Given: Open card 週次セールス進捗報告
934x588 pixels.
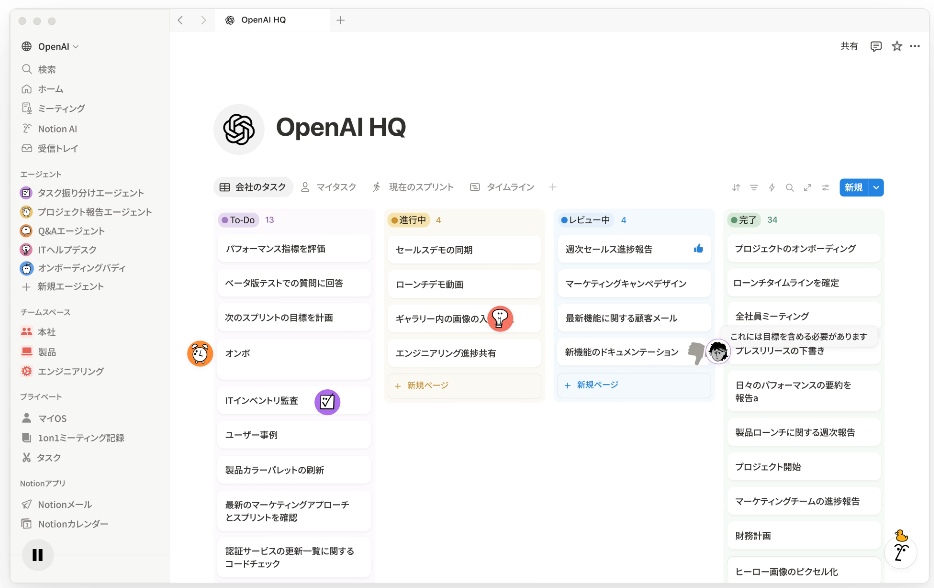Looking at the screenshot, I should (634, 249).
